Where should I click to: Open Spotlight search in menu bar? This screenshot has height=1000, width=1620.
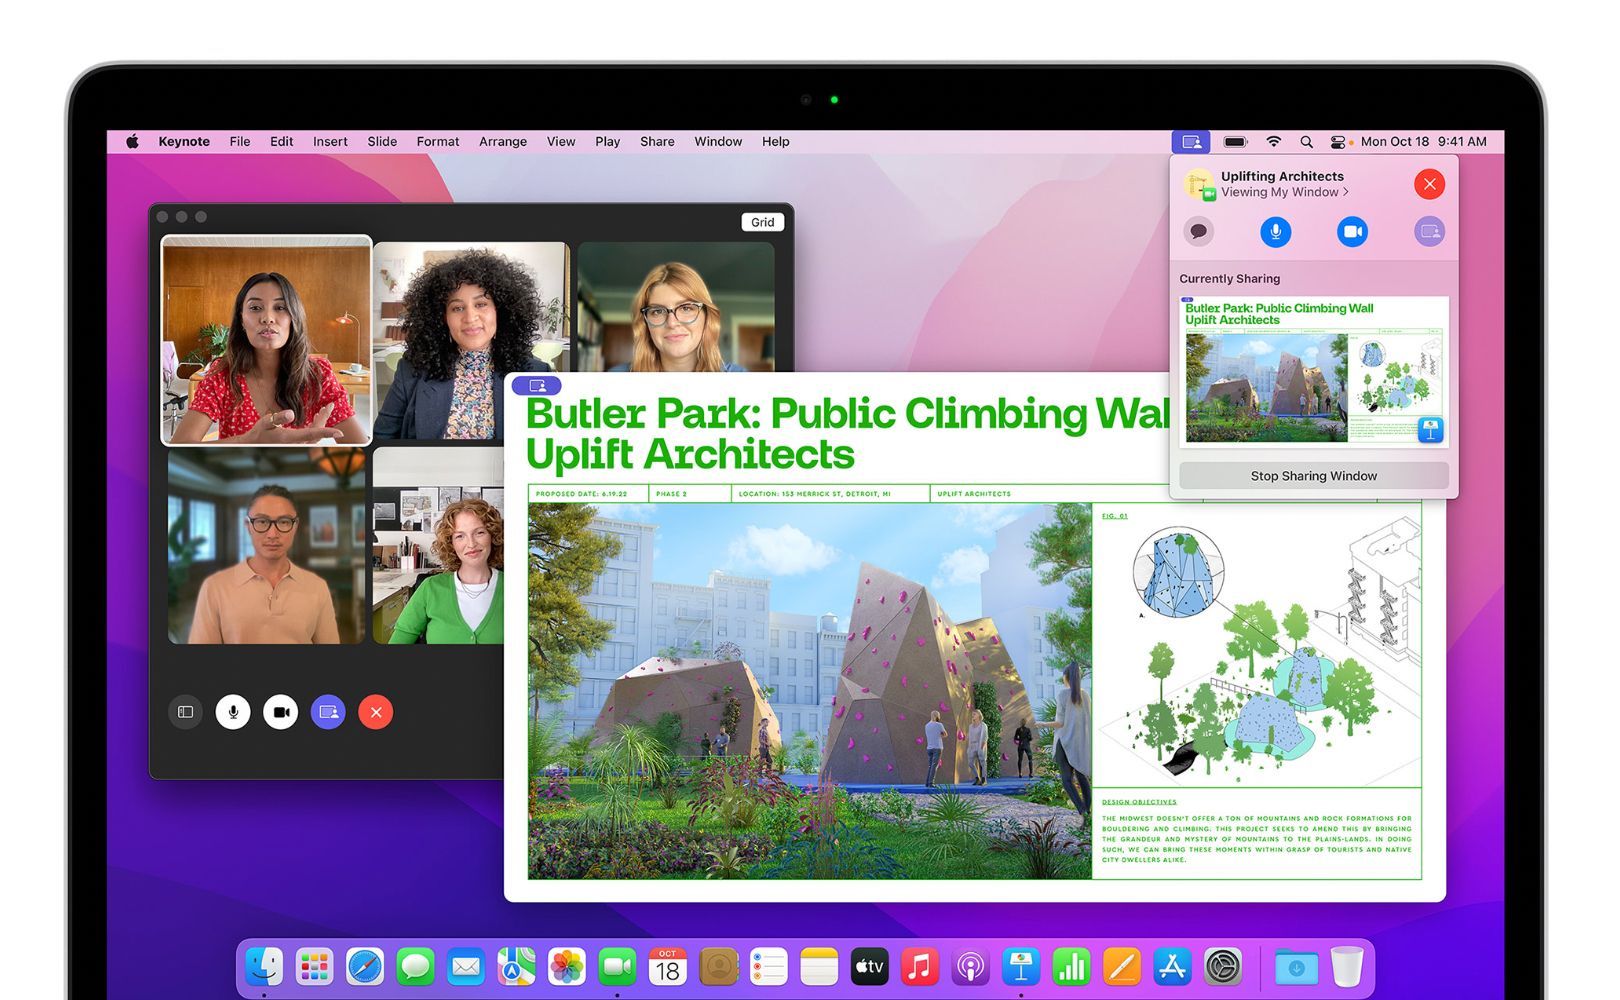pyautogui.click(x=1306, y=142)
